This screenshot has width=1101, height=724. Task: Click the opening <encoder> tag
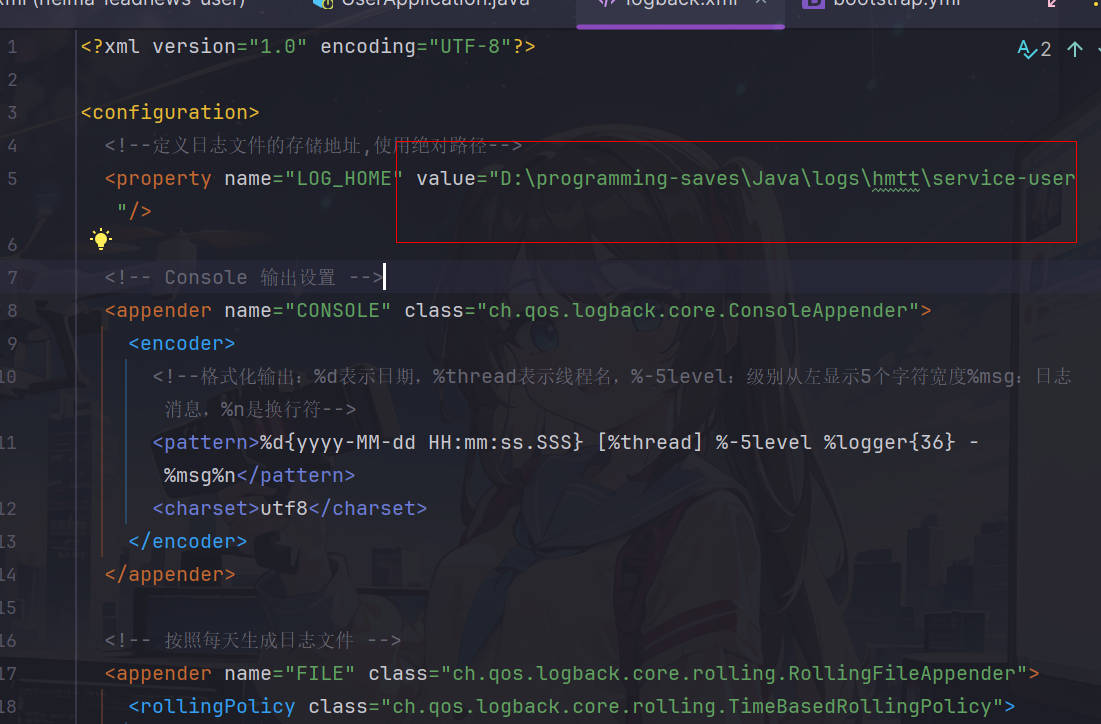[182, 343]
